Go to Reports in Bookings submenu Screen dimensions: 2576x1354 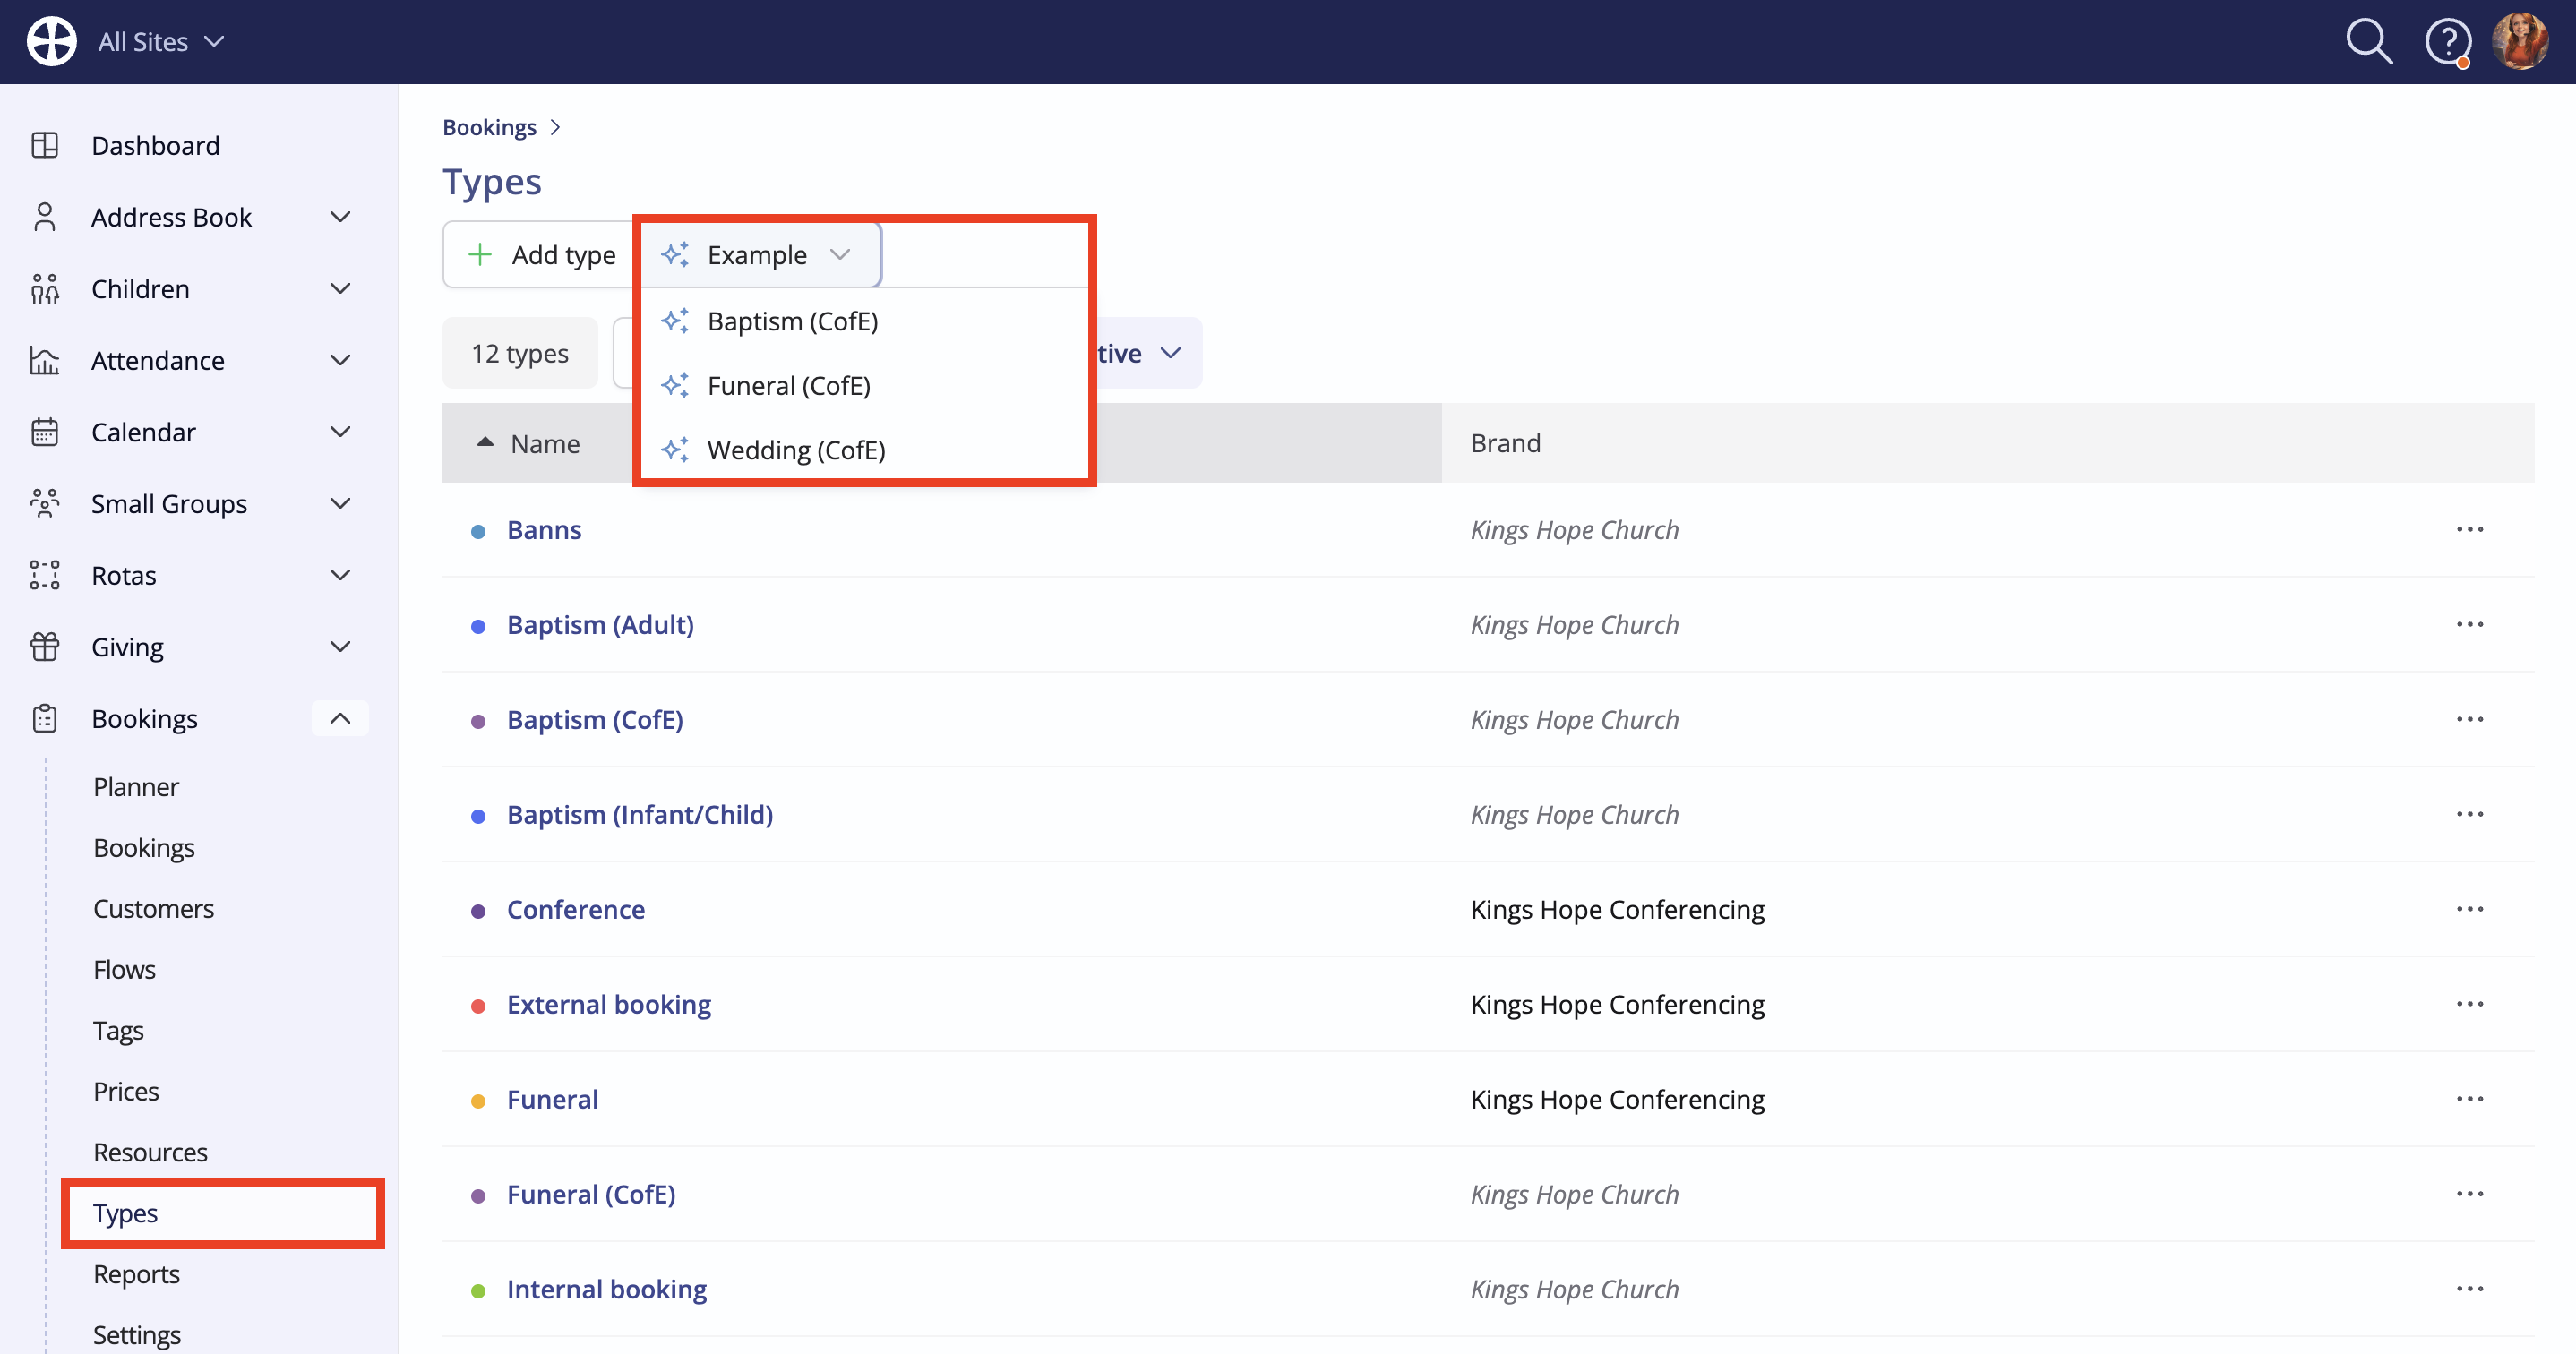coord(136,1275)
